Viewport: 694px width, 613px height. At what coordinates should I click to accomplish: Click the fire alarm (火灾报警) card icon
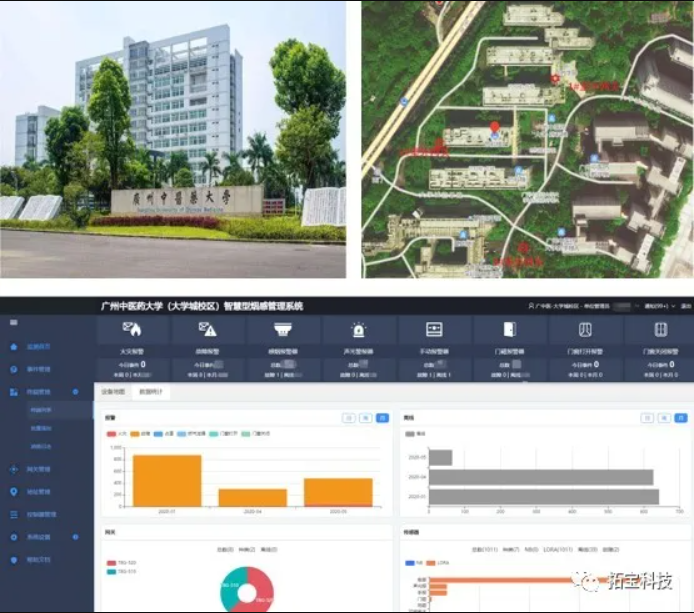[x=133, y=330]
